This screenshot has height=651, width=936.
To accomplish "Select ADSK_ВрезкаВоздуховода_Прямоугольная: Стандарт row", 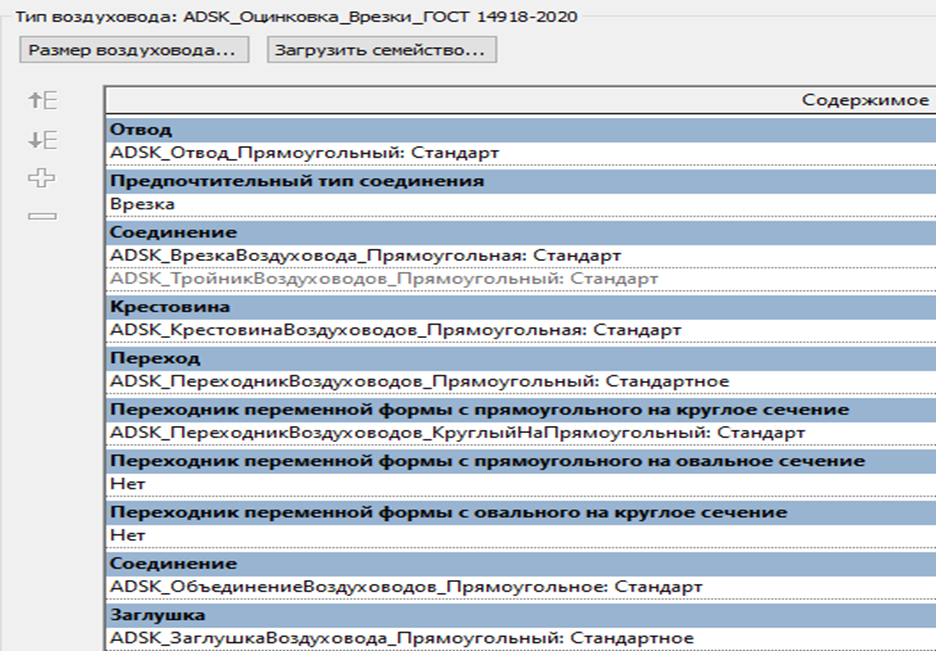I will tap(521, 255).
